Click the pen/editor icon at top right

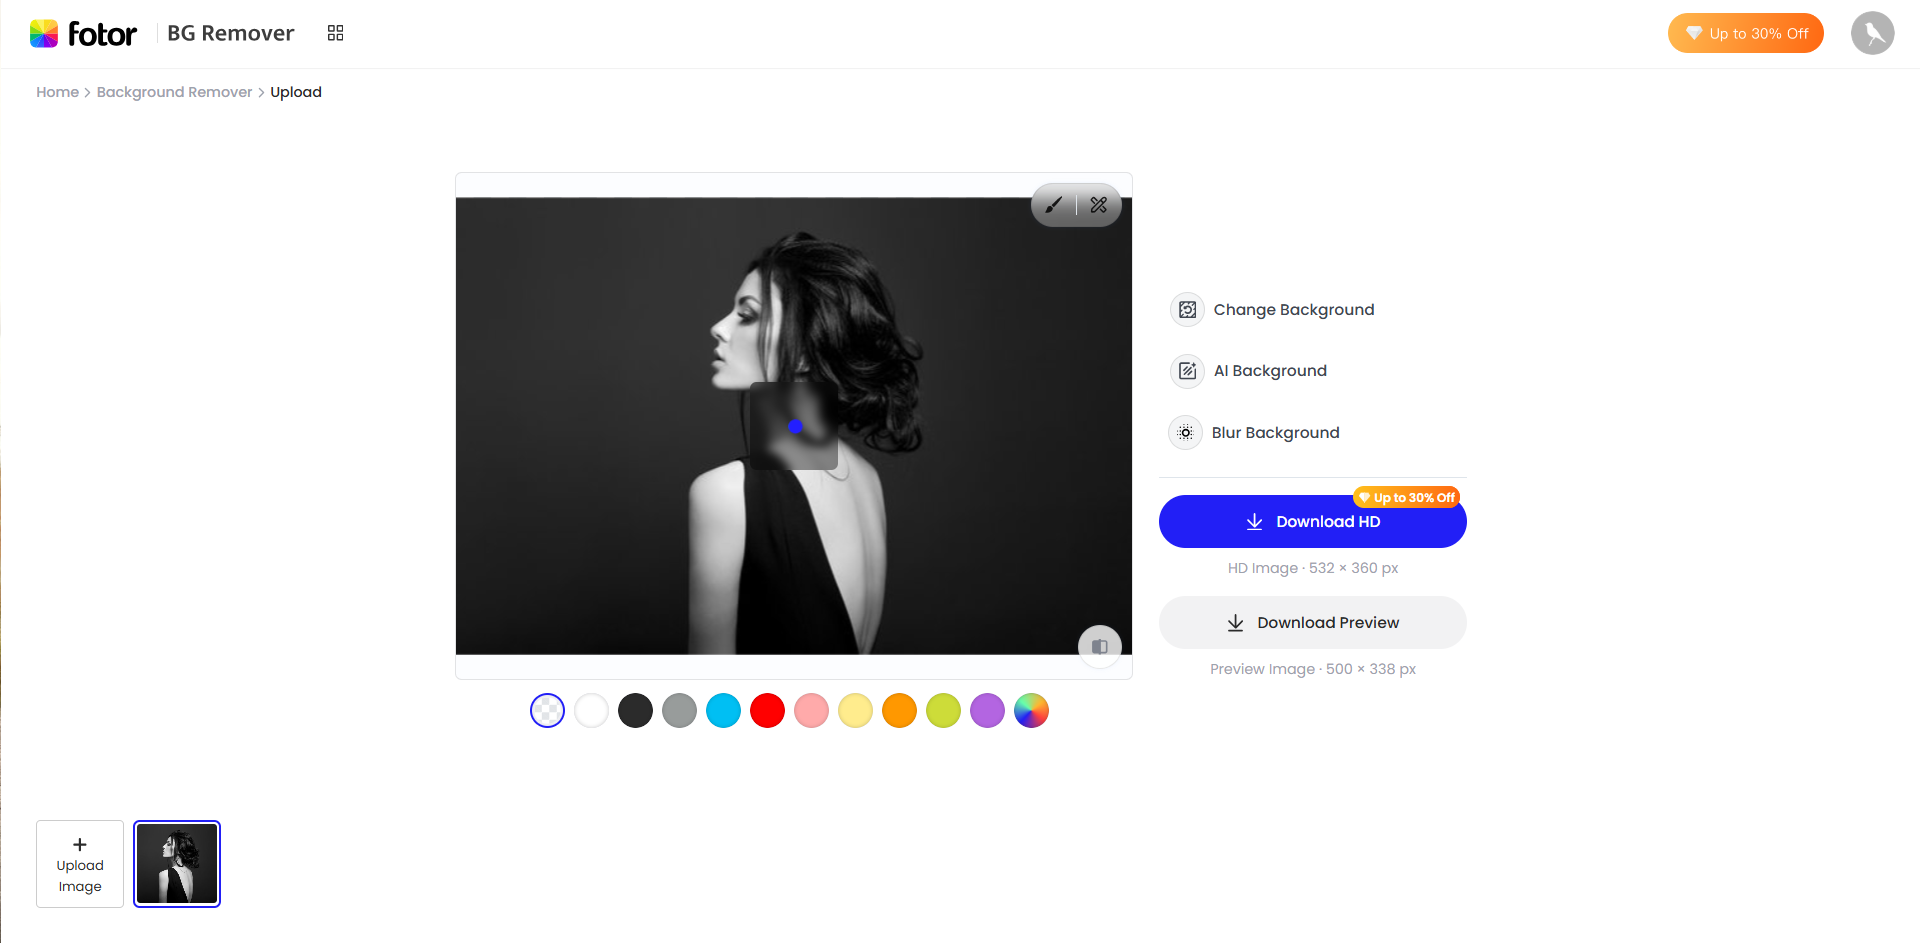pyautogui.click(x=1872, y=33)
